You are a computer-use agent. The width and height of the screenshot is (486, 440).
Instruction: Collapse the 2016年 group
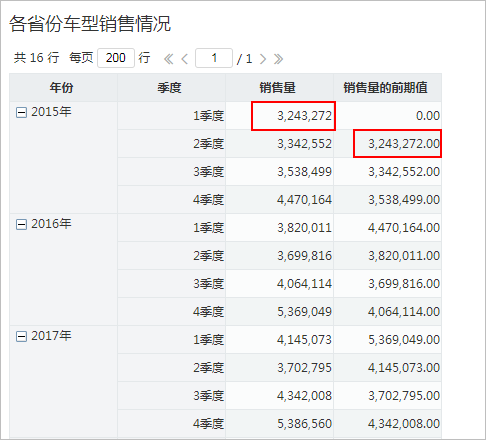click(21, 224)
